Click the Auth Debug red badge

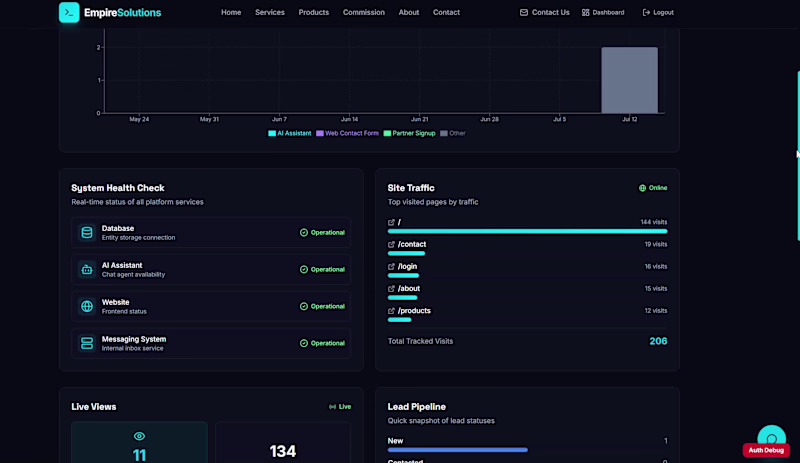766,450
